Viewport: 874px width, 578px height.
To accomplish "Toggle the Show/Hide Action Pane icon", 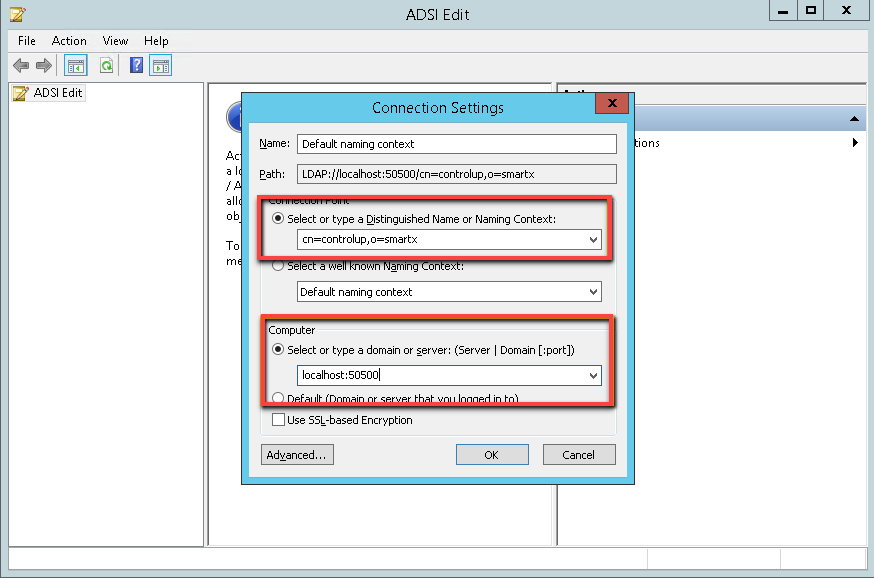I will click(x=161, y=66).
